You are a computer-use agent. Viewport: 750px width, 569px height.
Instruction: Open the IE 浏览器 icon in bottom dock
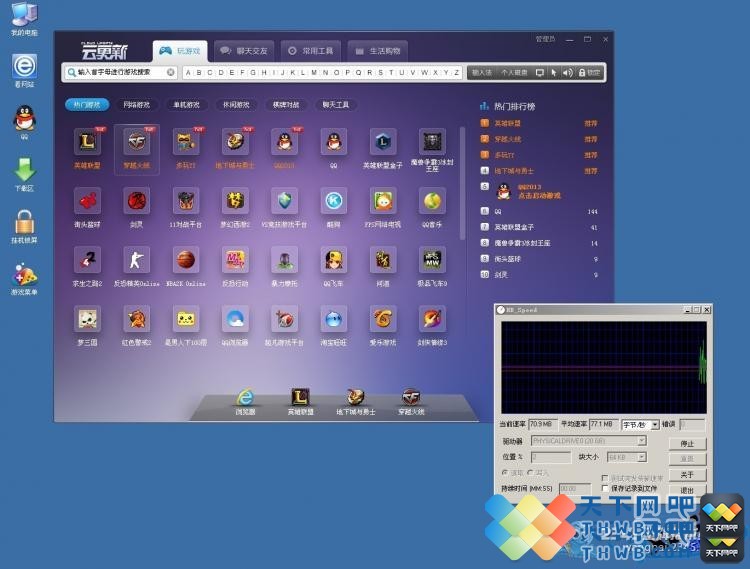click(x=245, y=398)
